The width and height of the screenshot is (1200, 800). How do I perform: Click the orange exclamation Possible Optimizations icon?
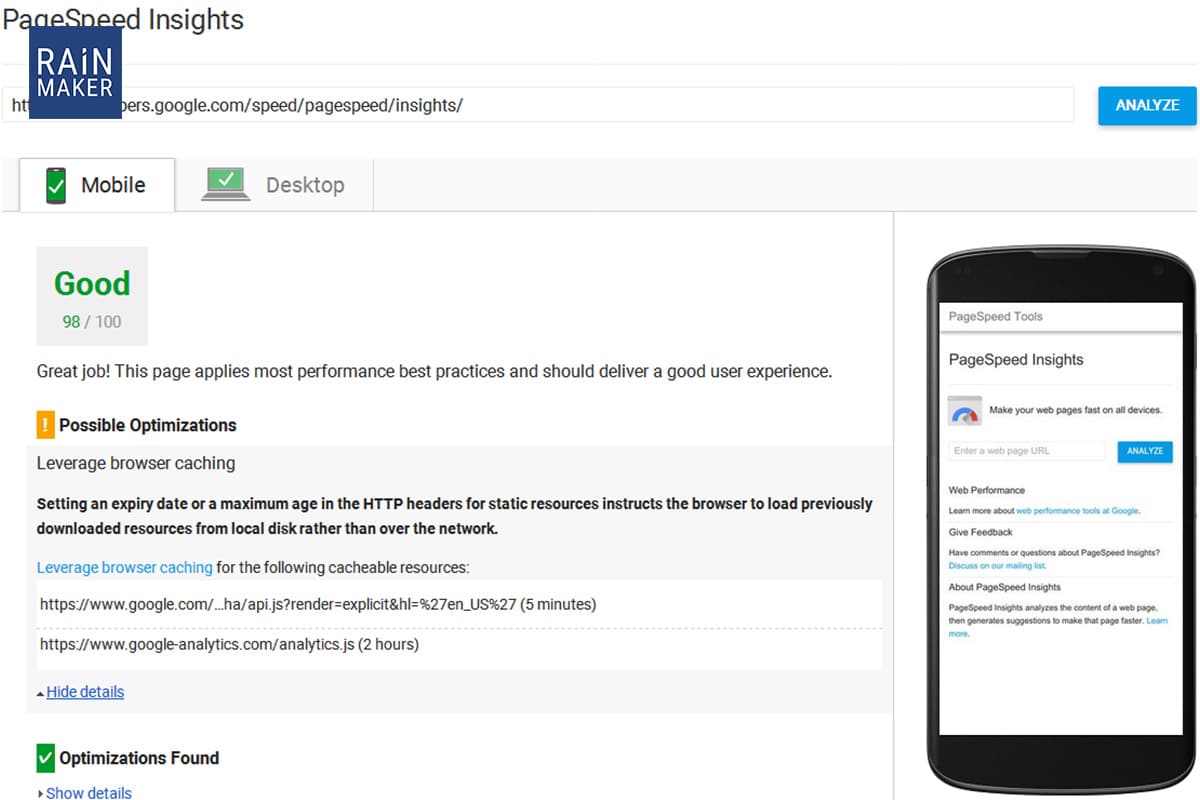[46, 425]
